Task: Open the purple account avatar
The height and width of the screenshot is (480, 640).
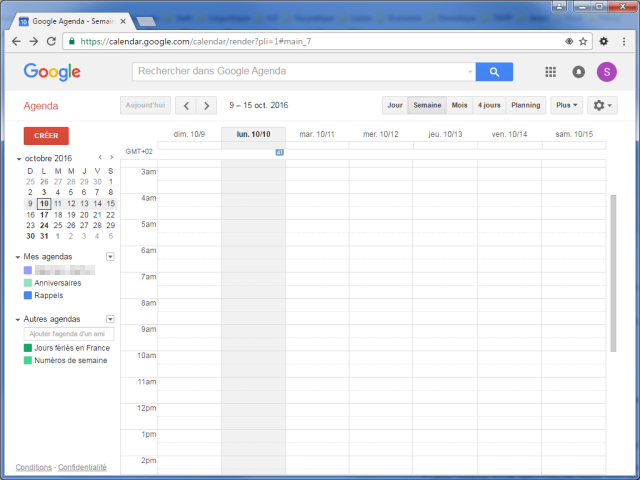Action: click(606, 72)
